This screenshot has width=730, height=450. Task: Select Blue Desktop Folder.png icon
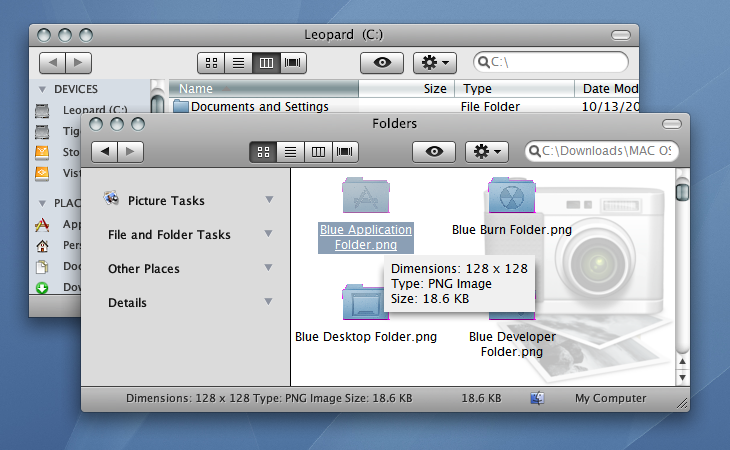pyautogui.click(x=366, y=302)
